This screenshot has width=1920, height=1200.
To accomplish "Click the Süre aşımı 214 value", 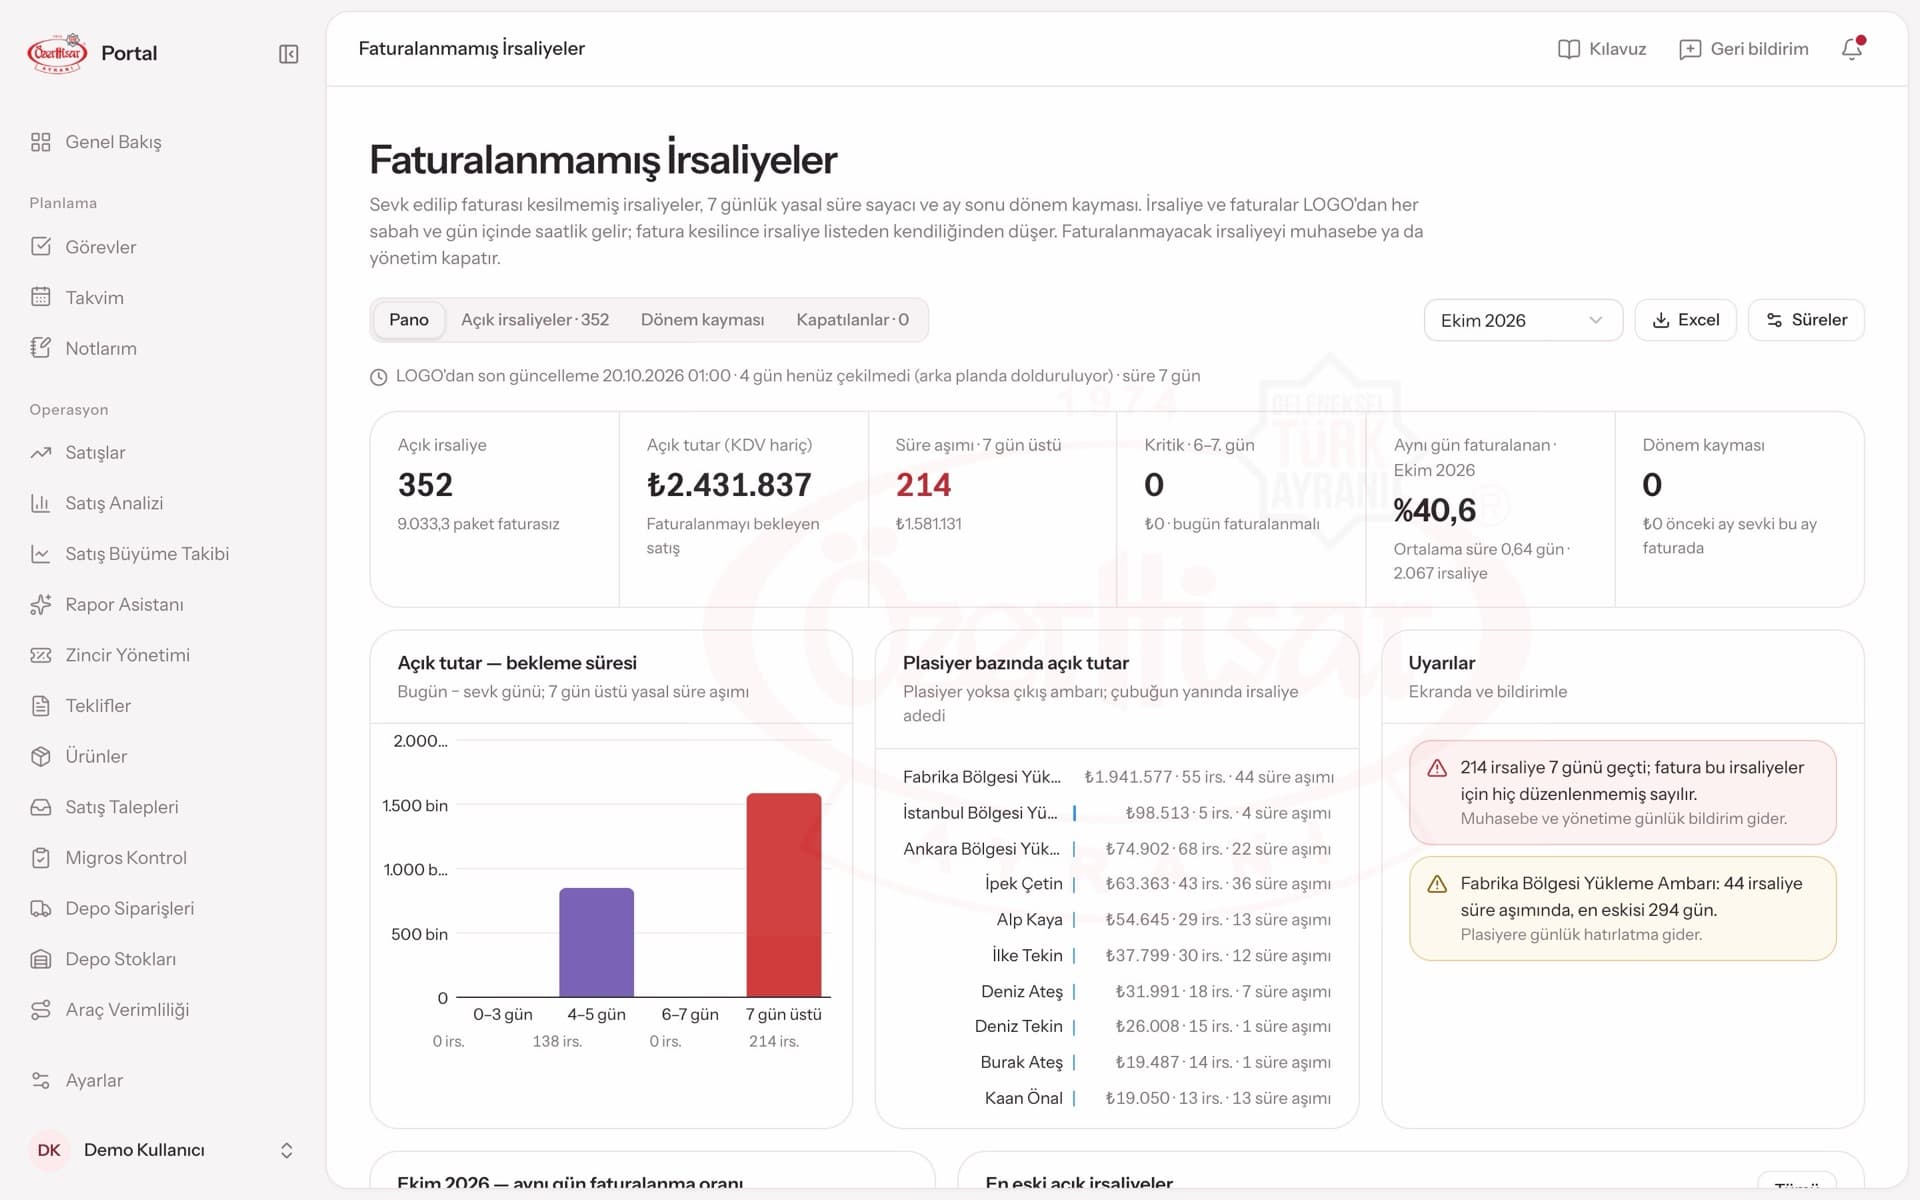I will click(923, 485).
